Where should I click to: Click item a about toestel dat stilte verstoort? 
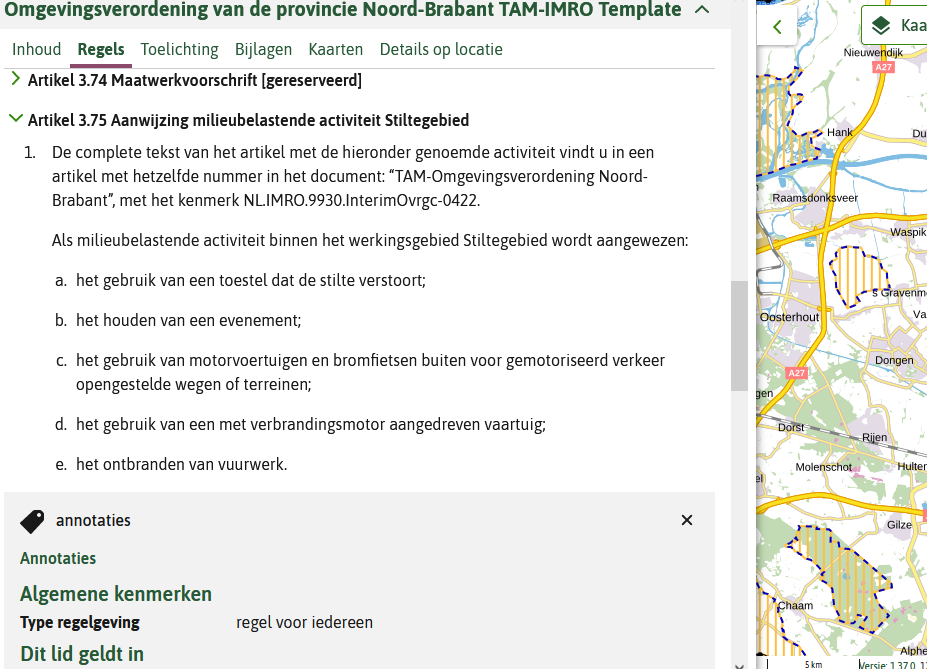coord(251,280)
